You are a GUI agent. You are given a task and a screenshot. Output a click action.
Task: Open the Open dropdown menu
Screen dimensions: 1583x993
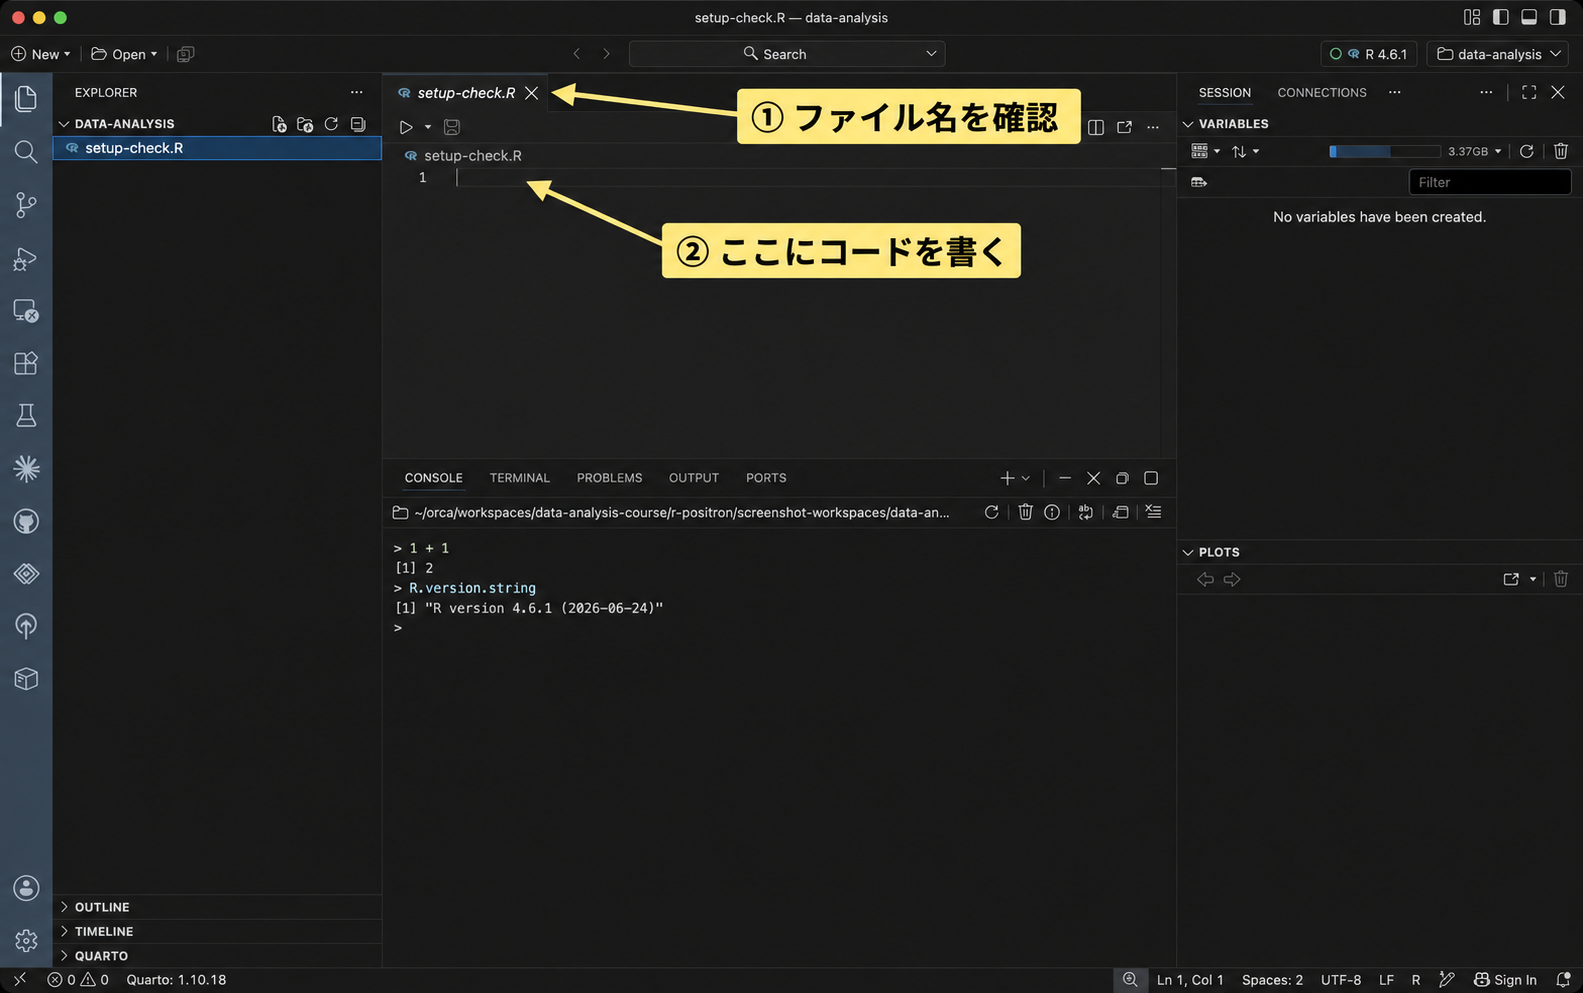124,54
